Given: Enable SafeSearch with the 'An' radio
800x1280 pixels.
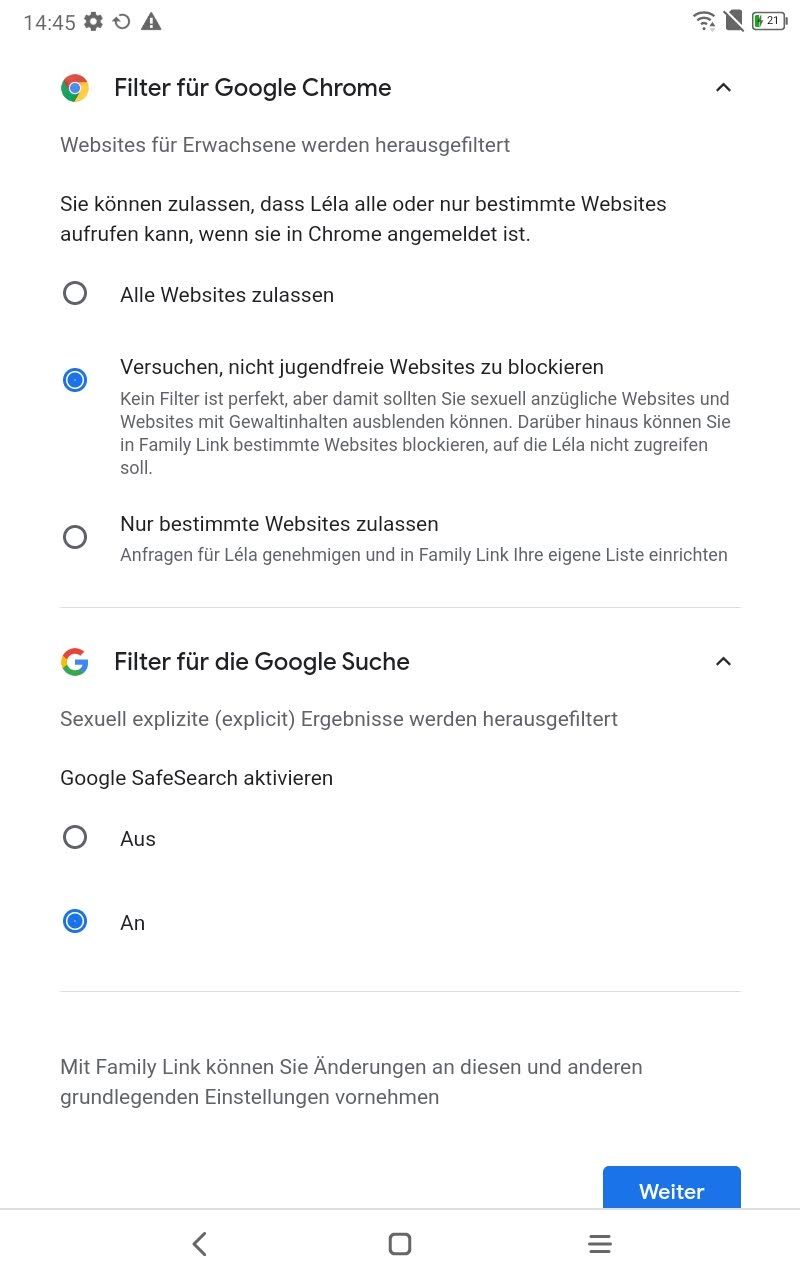Looking at the screenshot, I should (75, 921).
